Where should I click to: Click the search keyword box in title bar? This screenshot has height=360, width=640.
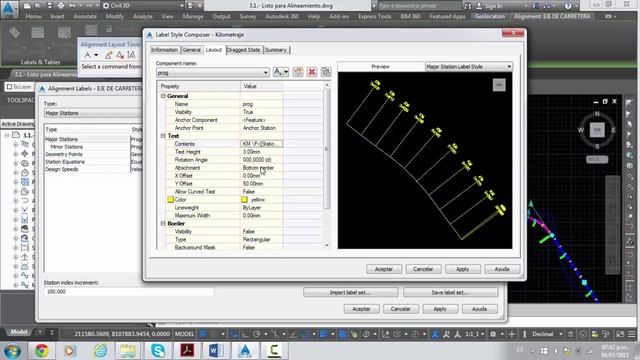click(x=419, y=6)
